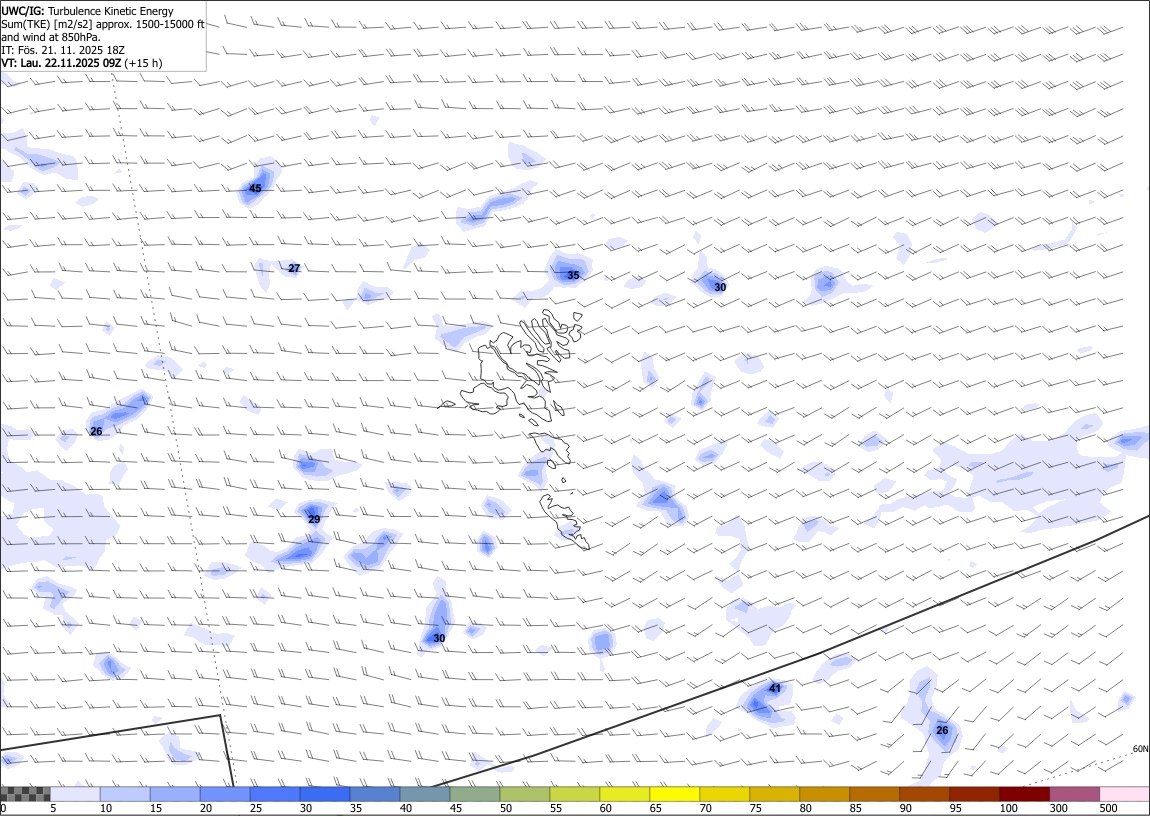Screen dimensions: 1150x816
Task: Select the olive green 50–55 legend swatch
Action: click(x=524, y=794)
